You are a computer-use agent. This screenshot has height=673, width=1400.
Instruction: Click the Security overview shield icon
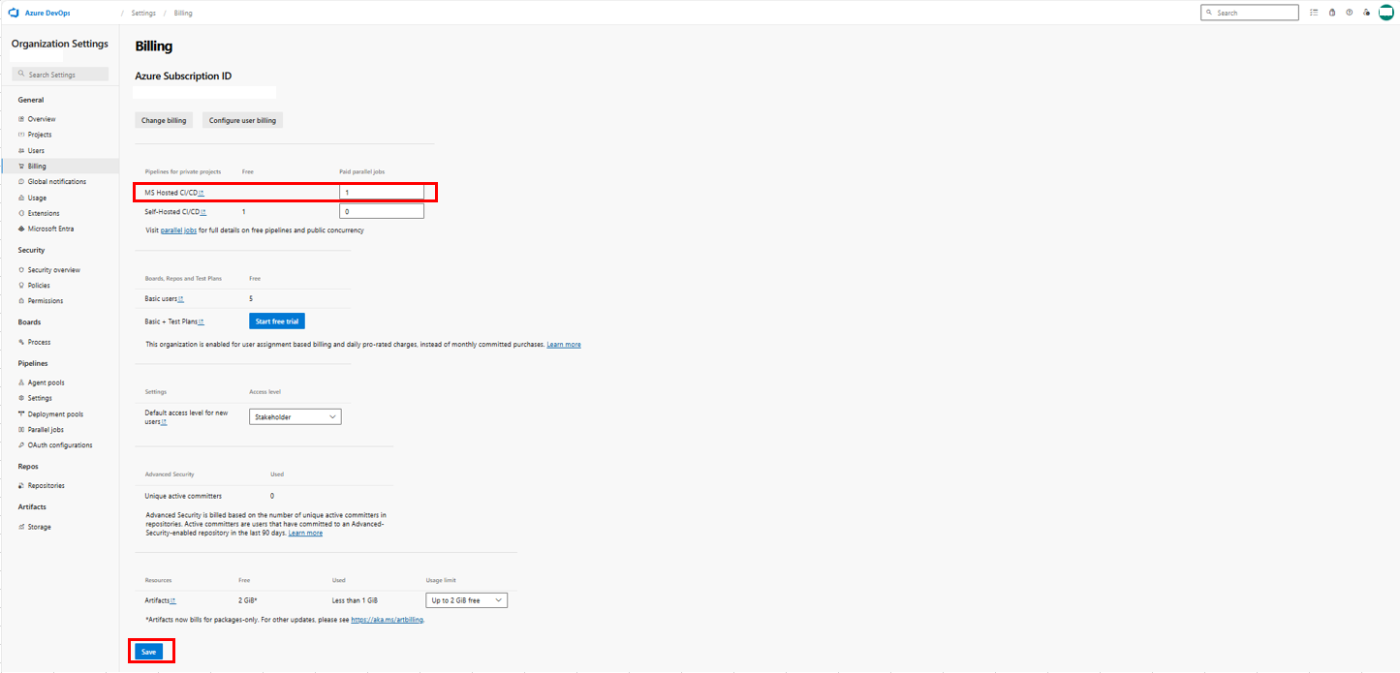point(21,270)
